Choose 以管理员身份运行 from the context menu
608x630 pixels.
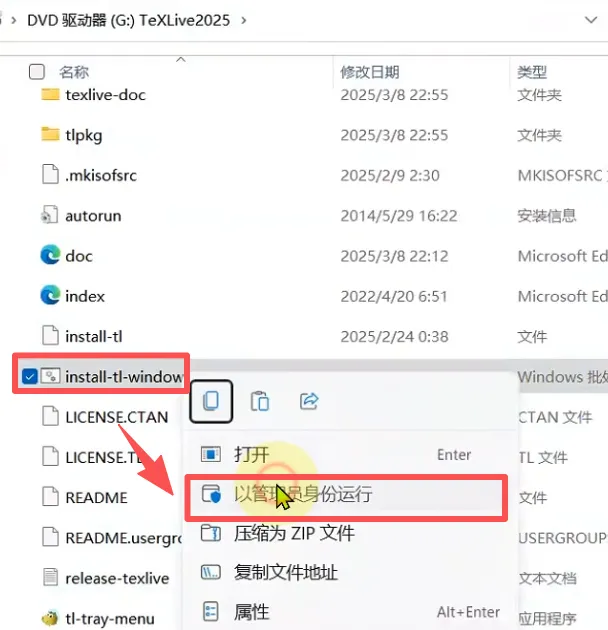(x=346, y=494)
